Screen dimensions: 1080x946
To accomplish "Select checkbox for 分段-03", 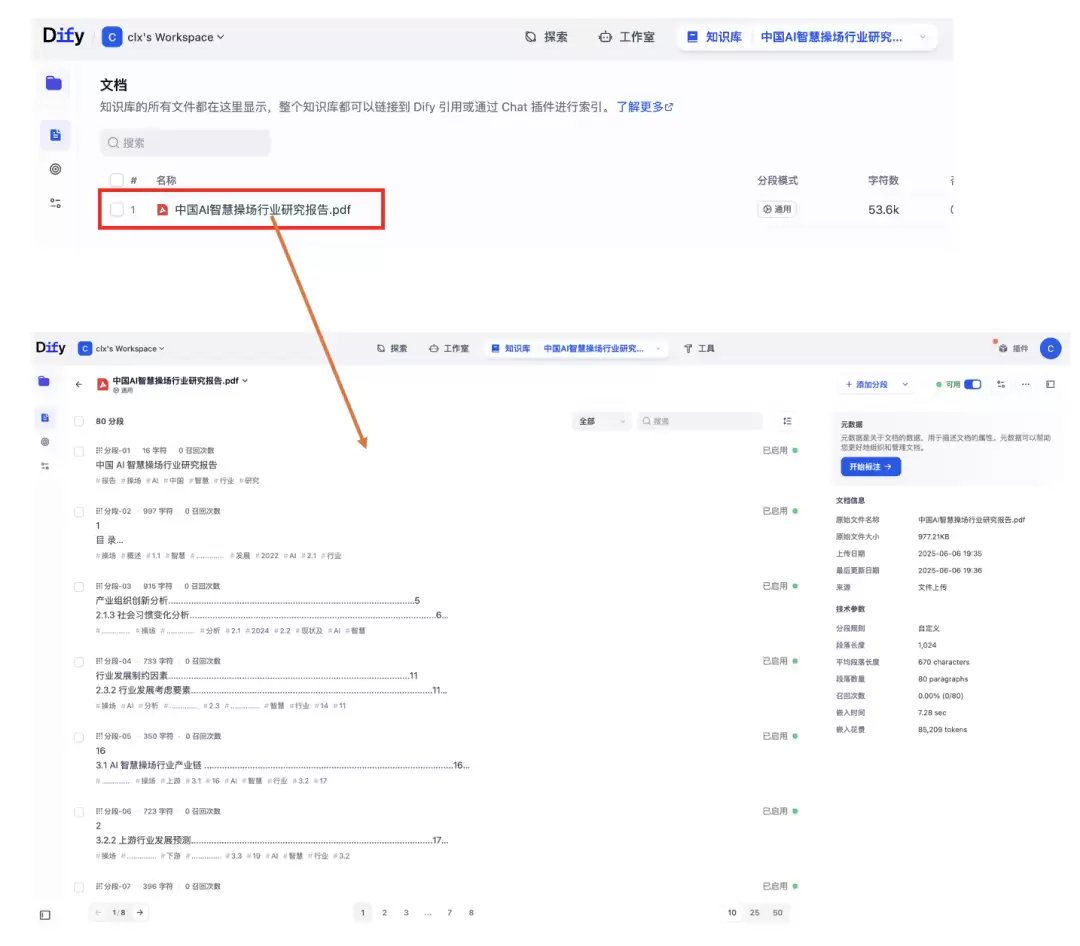I will coord(79,587).
